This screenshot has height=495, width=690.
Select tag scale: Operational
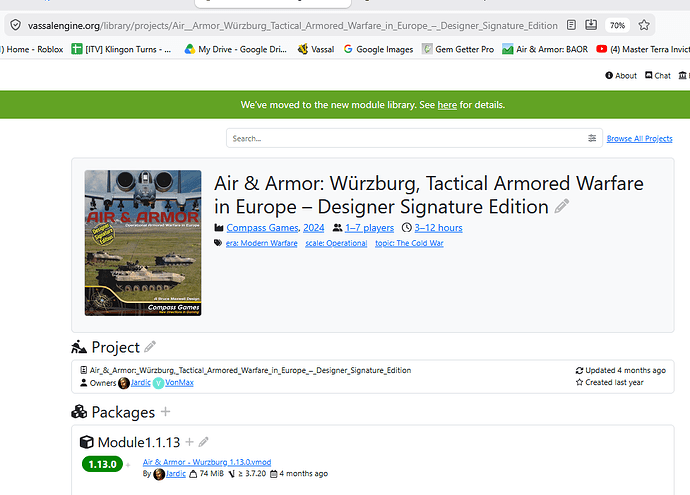[x=336, y=243]
